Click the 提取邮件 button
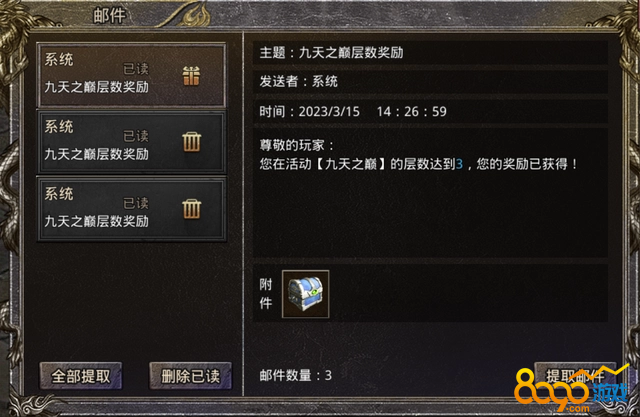Viewport: 640px width, 417px height. [x=575, y=375]
